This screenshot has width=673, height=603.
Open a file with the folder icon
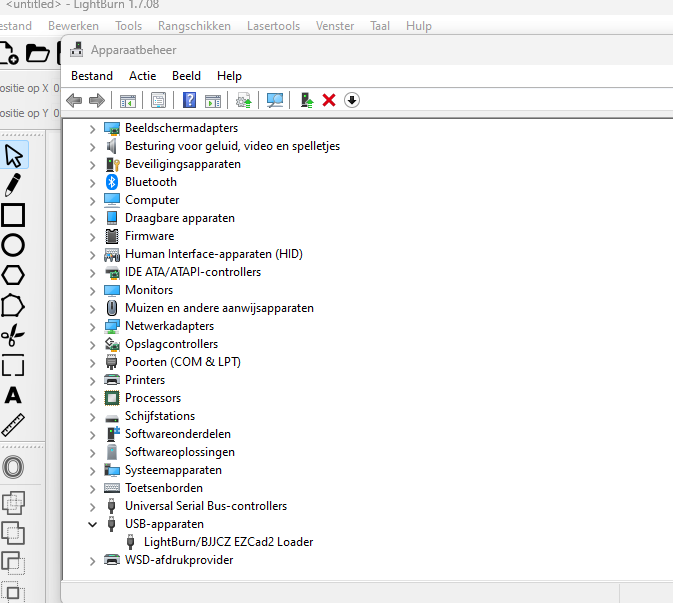[x=37, y=53]
